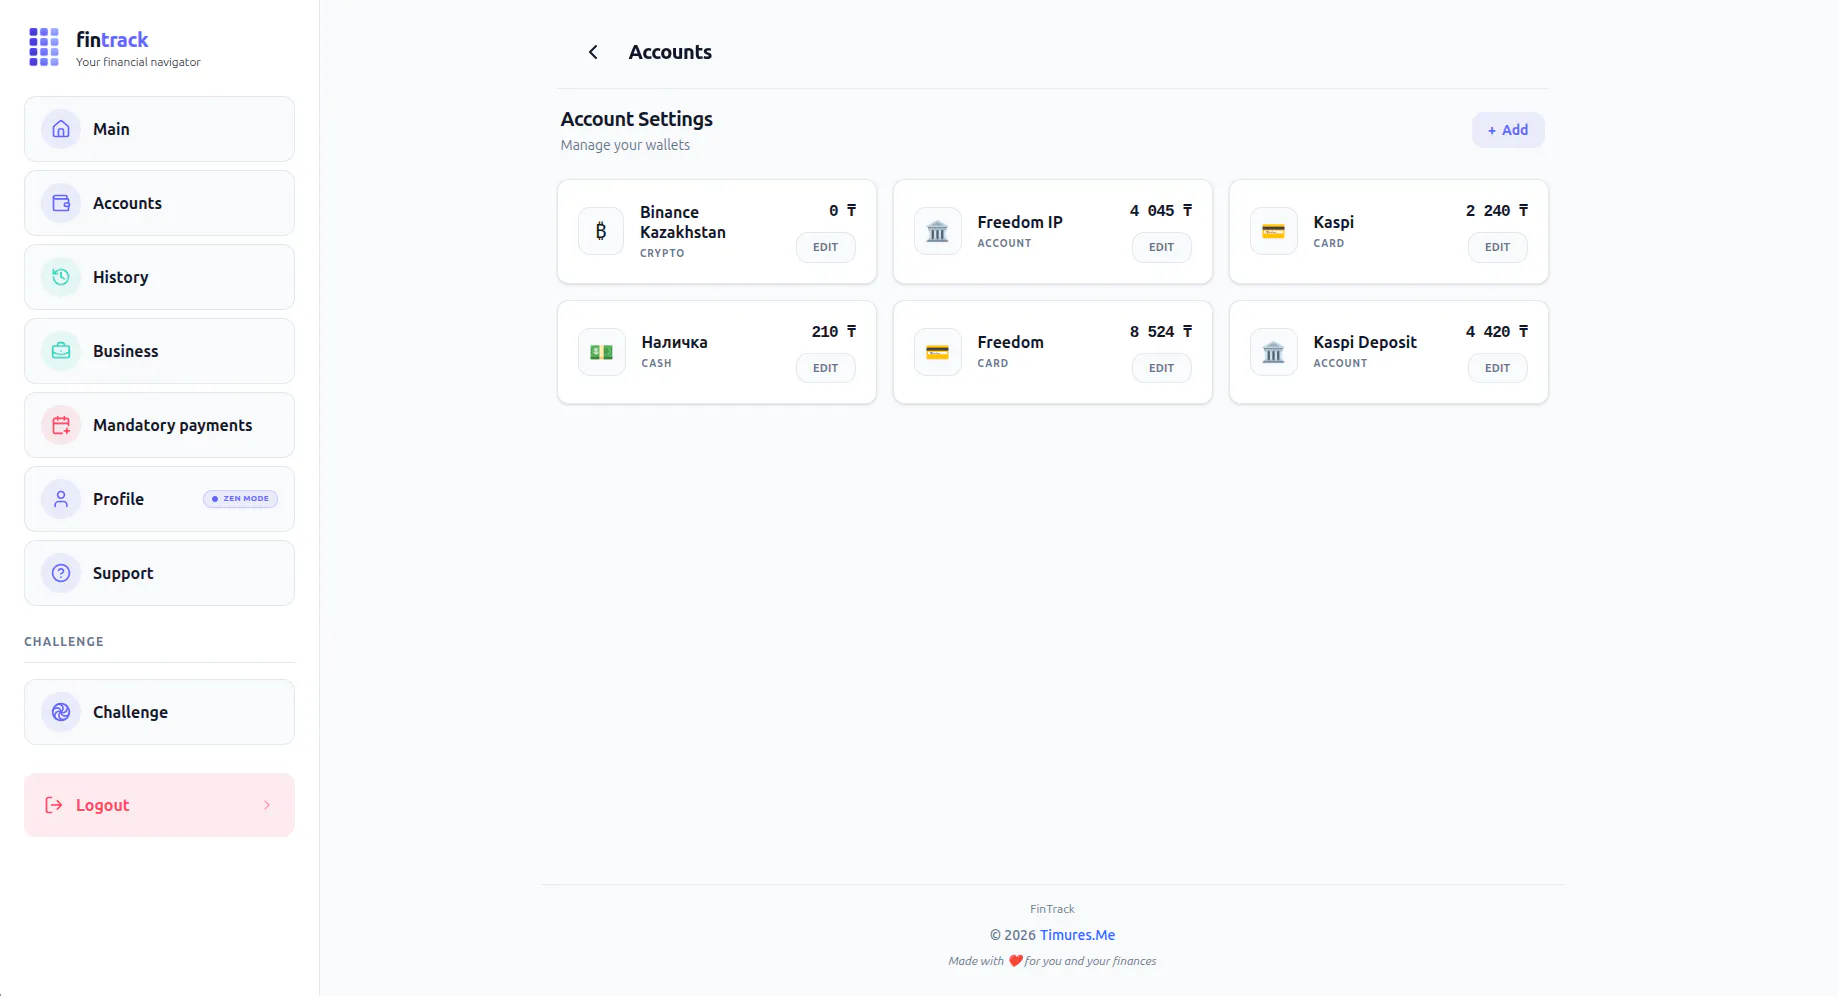Screen dimensions: 1838x996
Task: Expand the Logout chevron arrow
Action: coord(267,805)
